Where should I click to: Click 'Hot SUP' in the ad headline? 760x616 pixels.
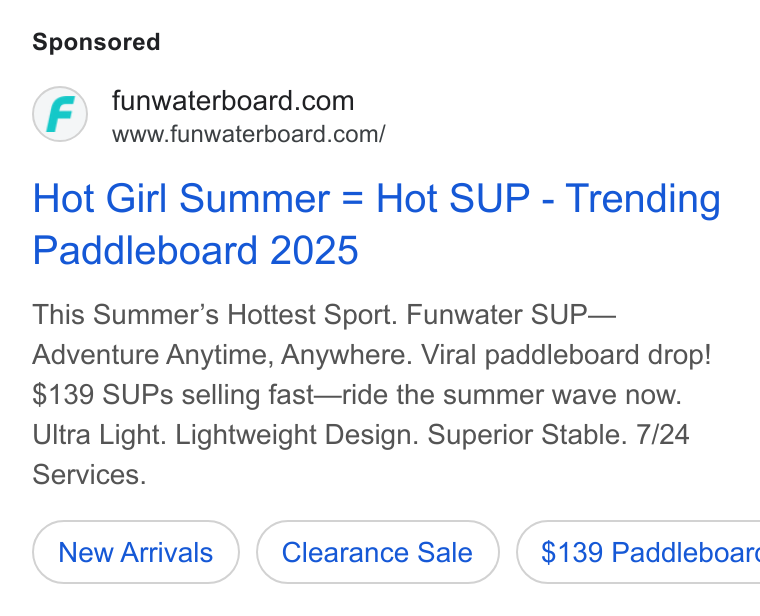[x=453, y=198]
